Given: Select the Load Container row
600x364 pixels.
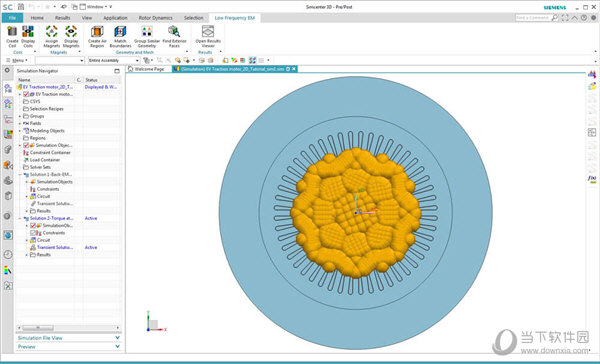Looking at the screenshot, I should 45,160.
